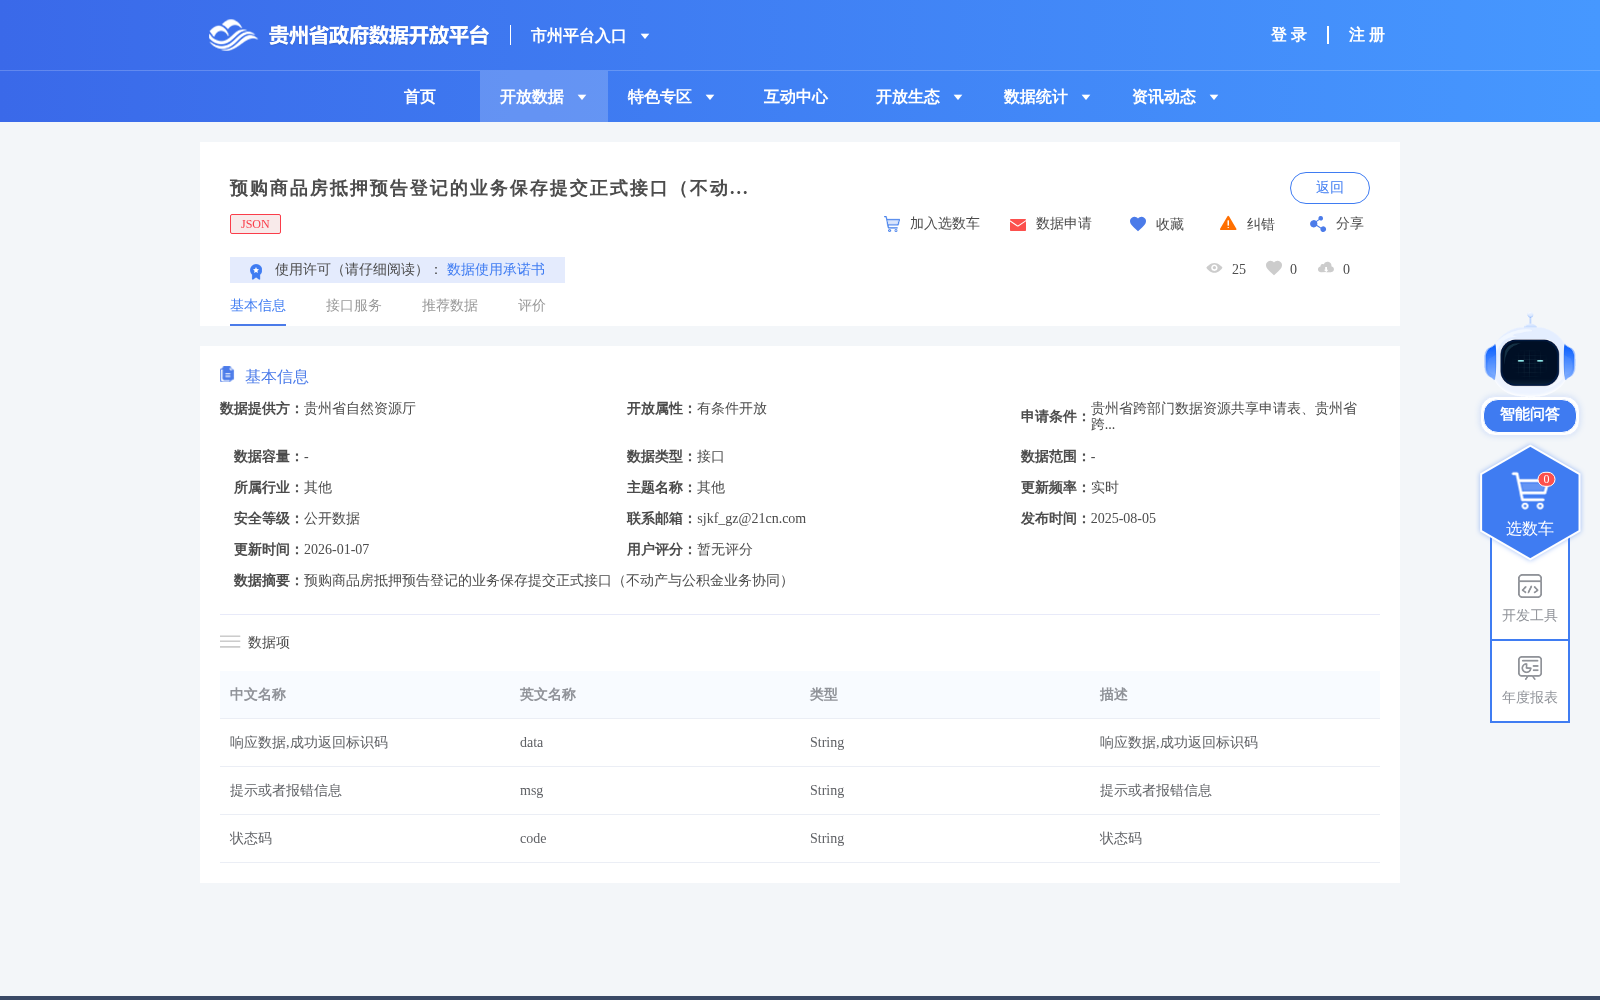Click the 描述 column header
This screenshot has height=1000, width=1600.
pos(1114,695)
